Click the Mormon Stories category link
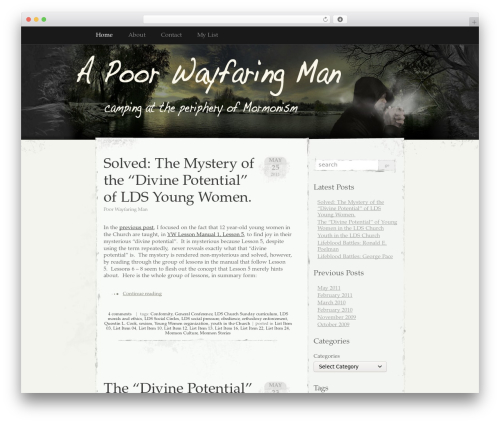 [215, 333]
